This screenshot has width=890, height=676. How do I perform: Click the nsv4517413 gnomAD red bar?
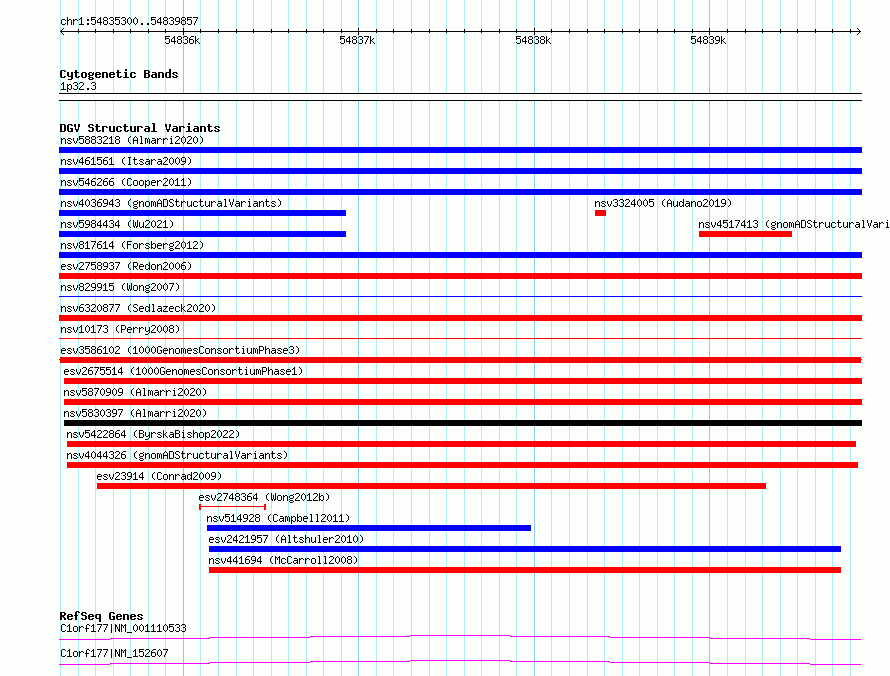[745, 234]
